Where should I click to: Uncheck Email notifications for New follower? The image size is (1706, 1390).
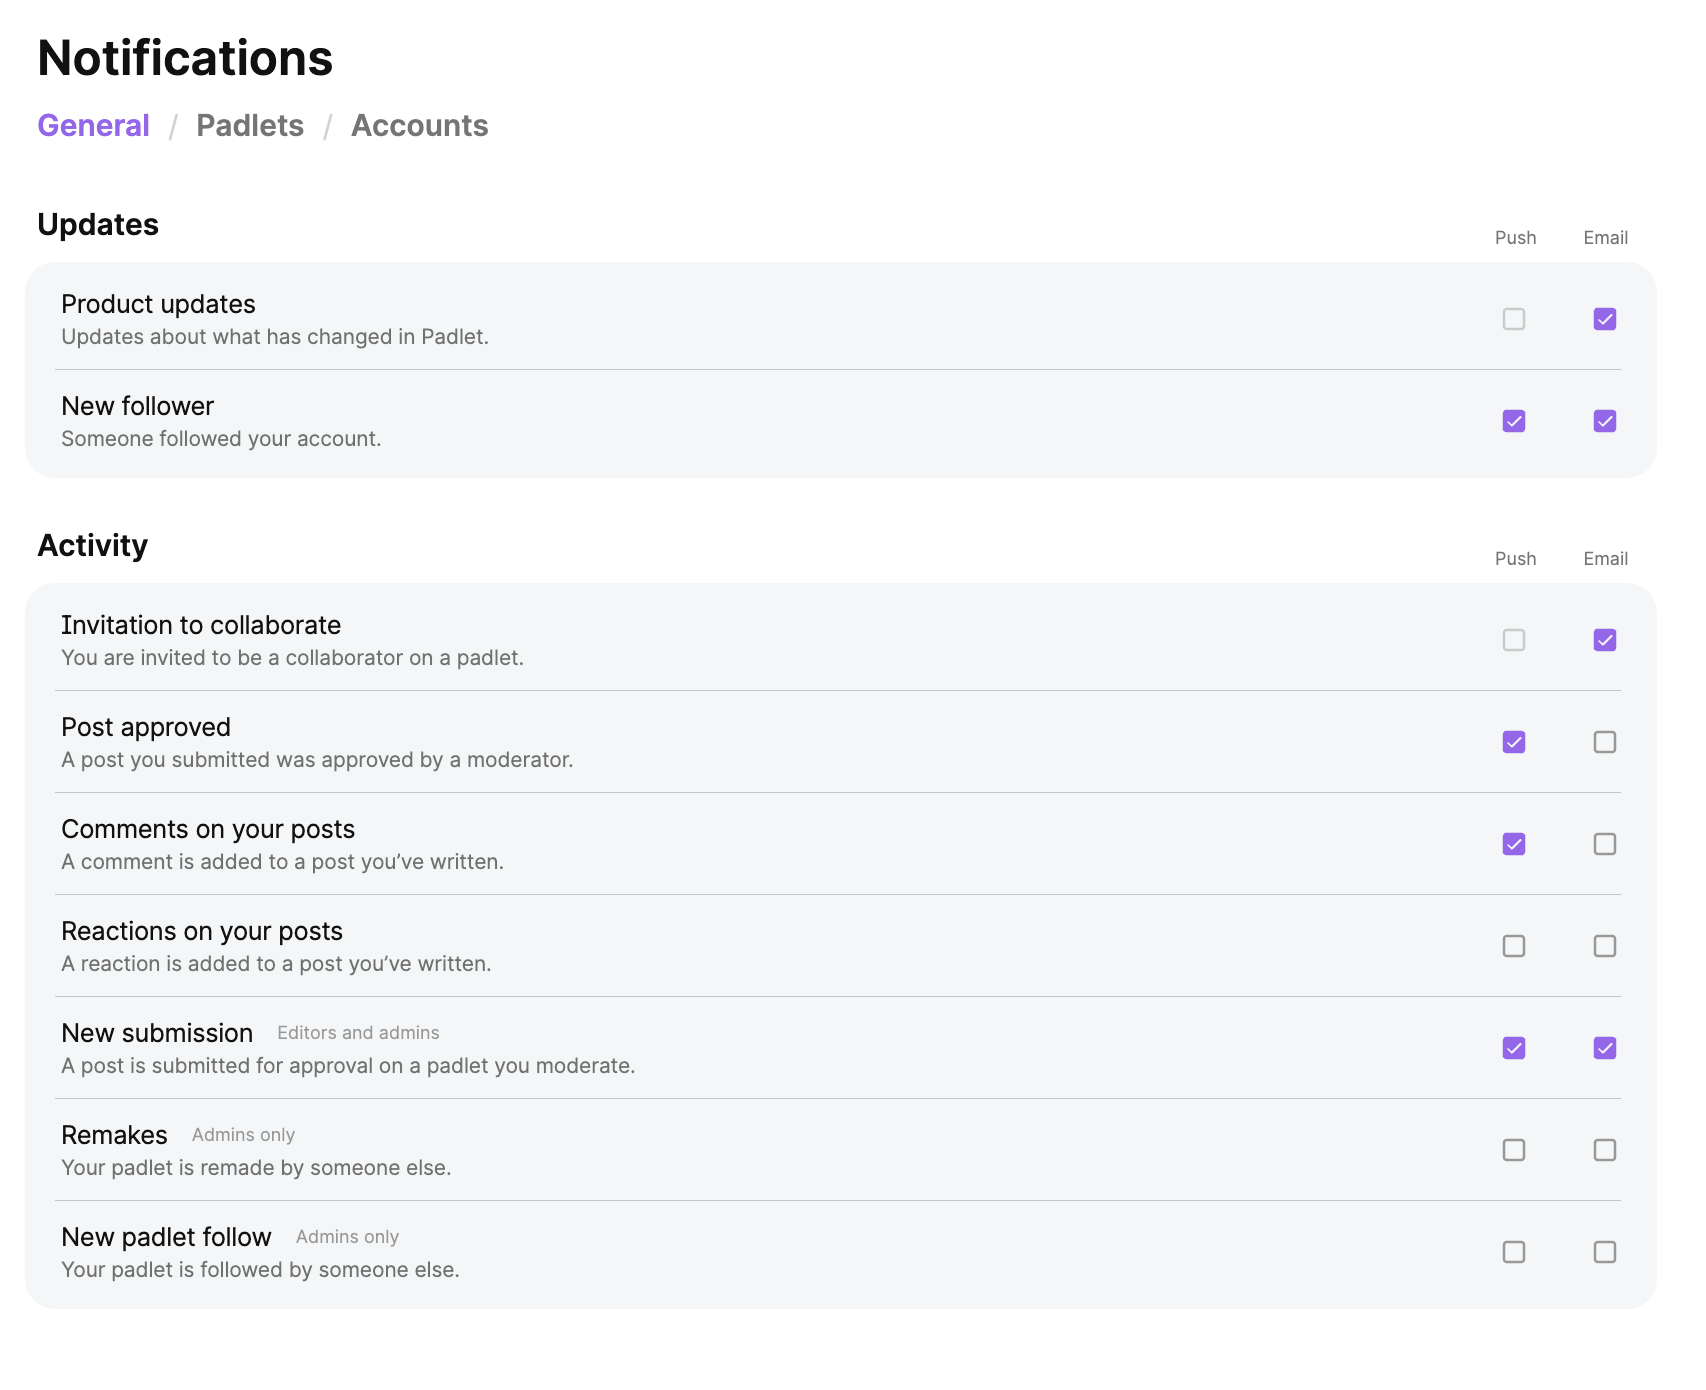coord(1605,421)
